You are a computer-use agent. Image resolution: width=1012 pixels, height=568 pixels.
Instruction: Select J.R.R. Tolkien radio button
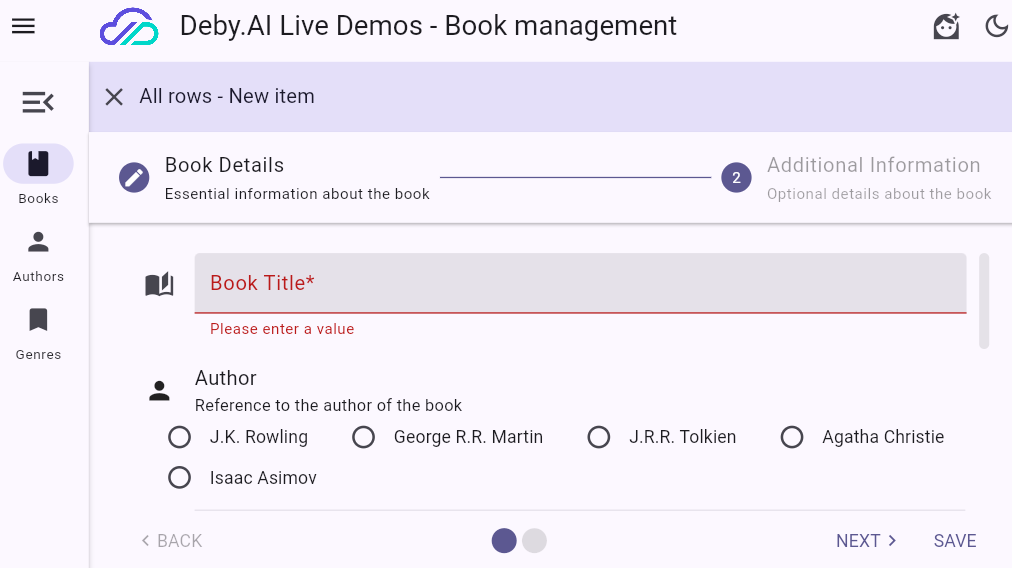click(599, 437)
